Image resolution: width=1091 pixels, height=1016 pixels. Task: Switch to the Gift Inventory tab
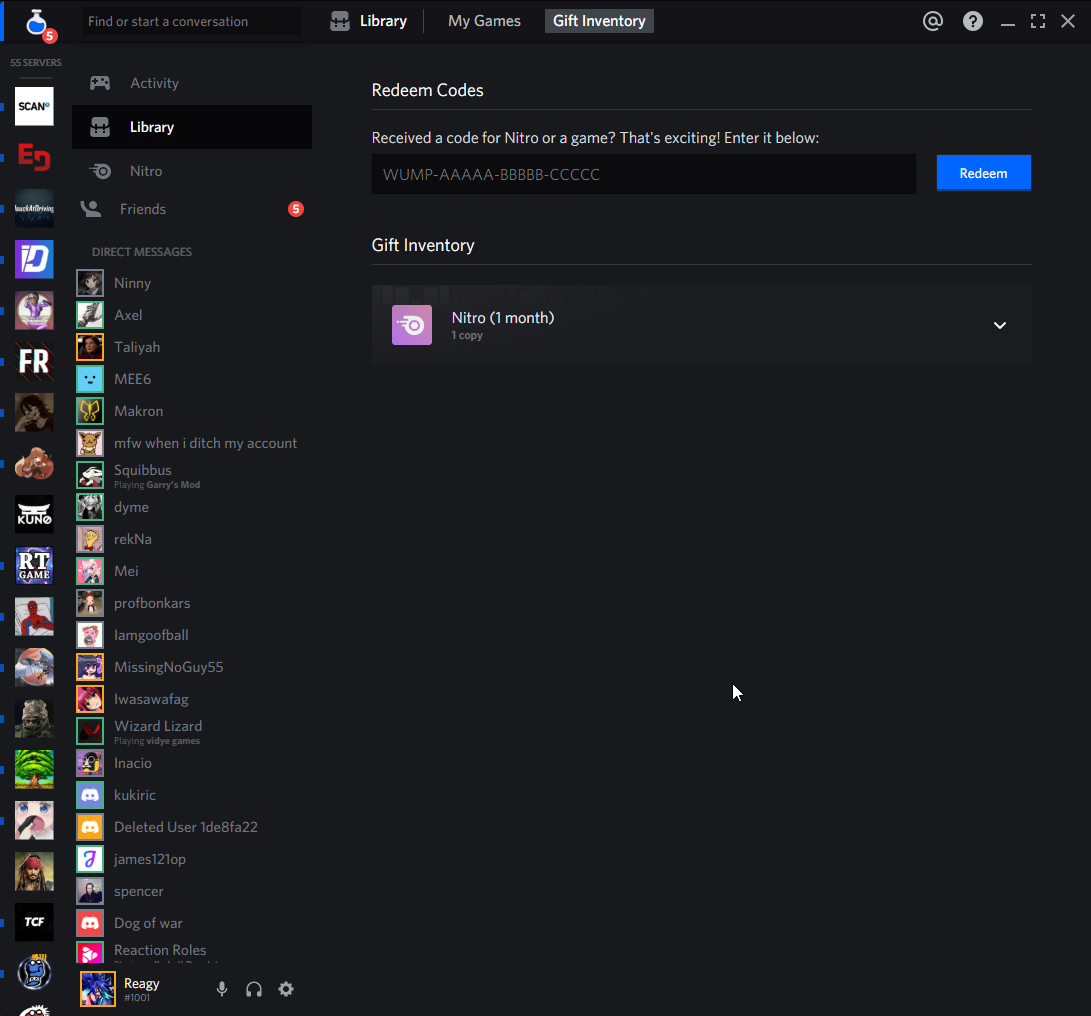[x=599, y=21]
